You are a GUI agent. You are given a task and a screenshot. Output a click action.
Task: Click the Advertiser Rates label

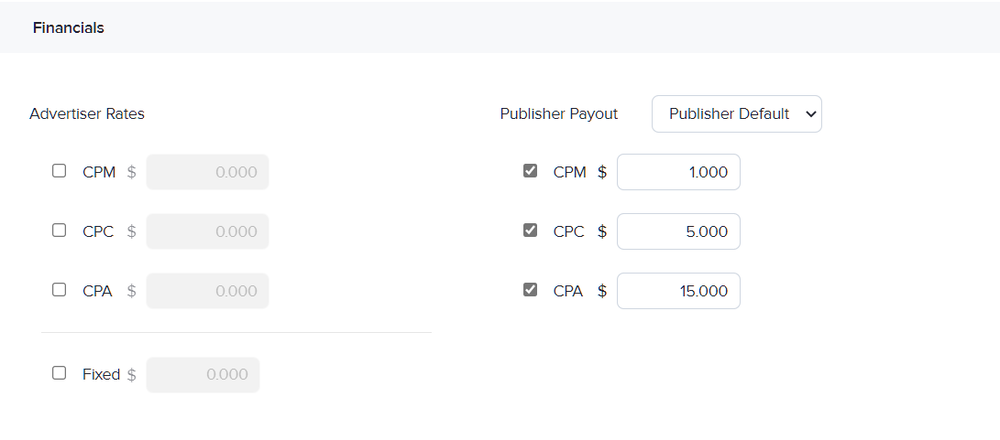[x=87, y=114]
